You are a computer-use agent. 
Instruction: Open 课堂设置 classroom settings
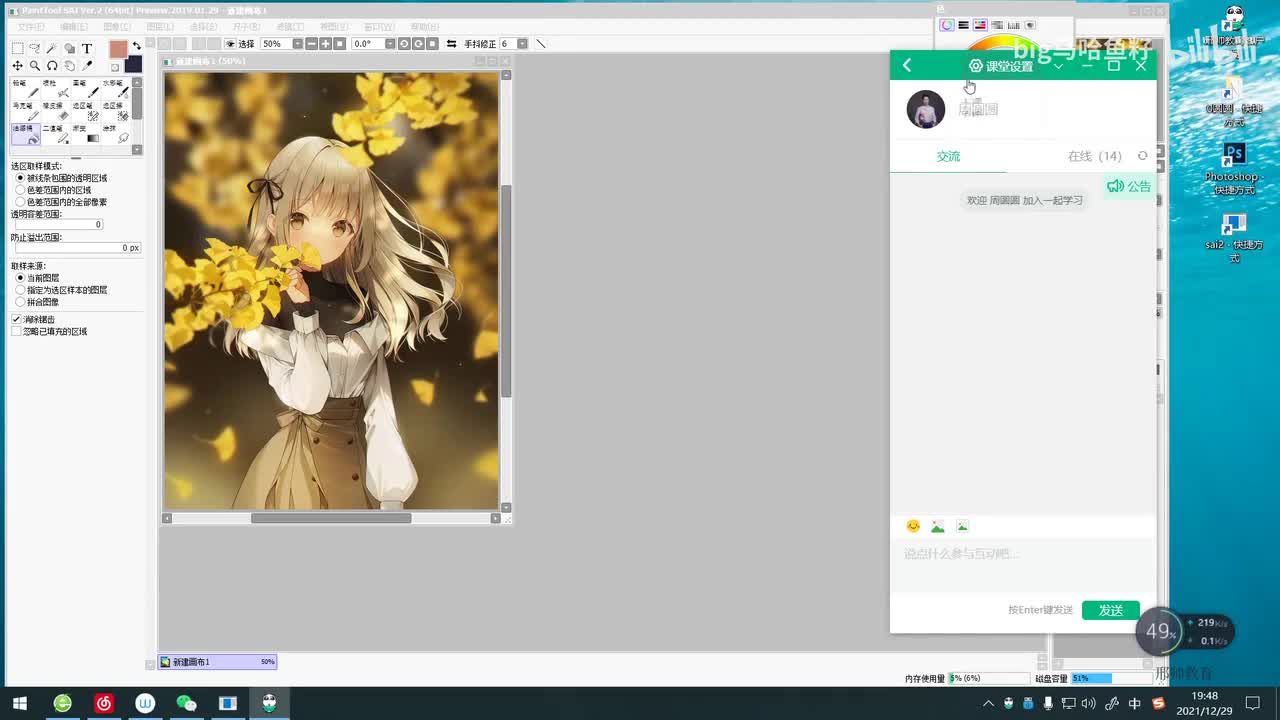click(1001, 66)
